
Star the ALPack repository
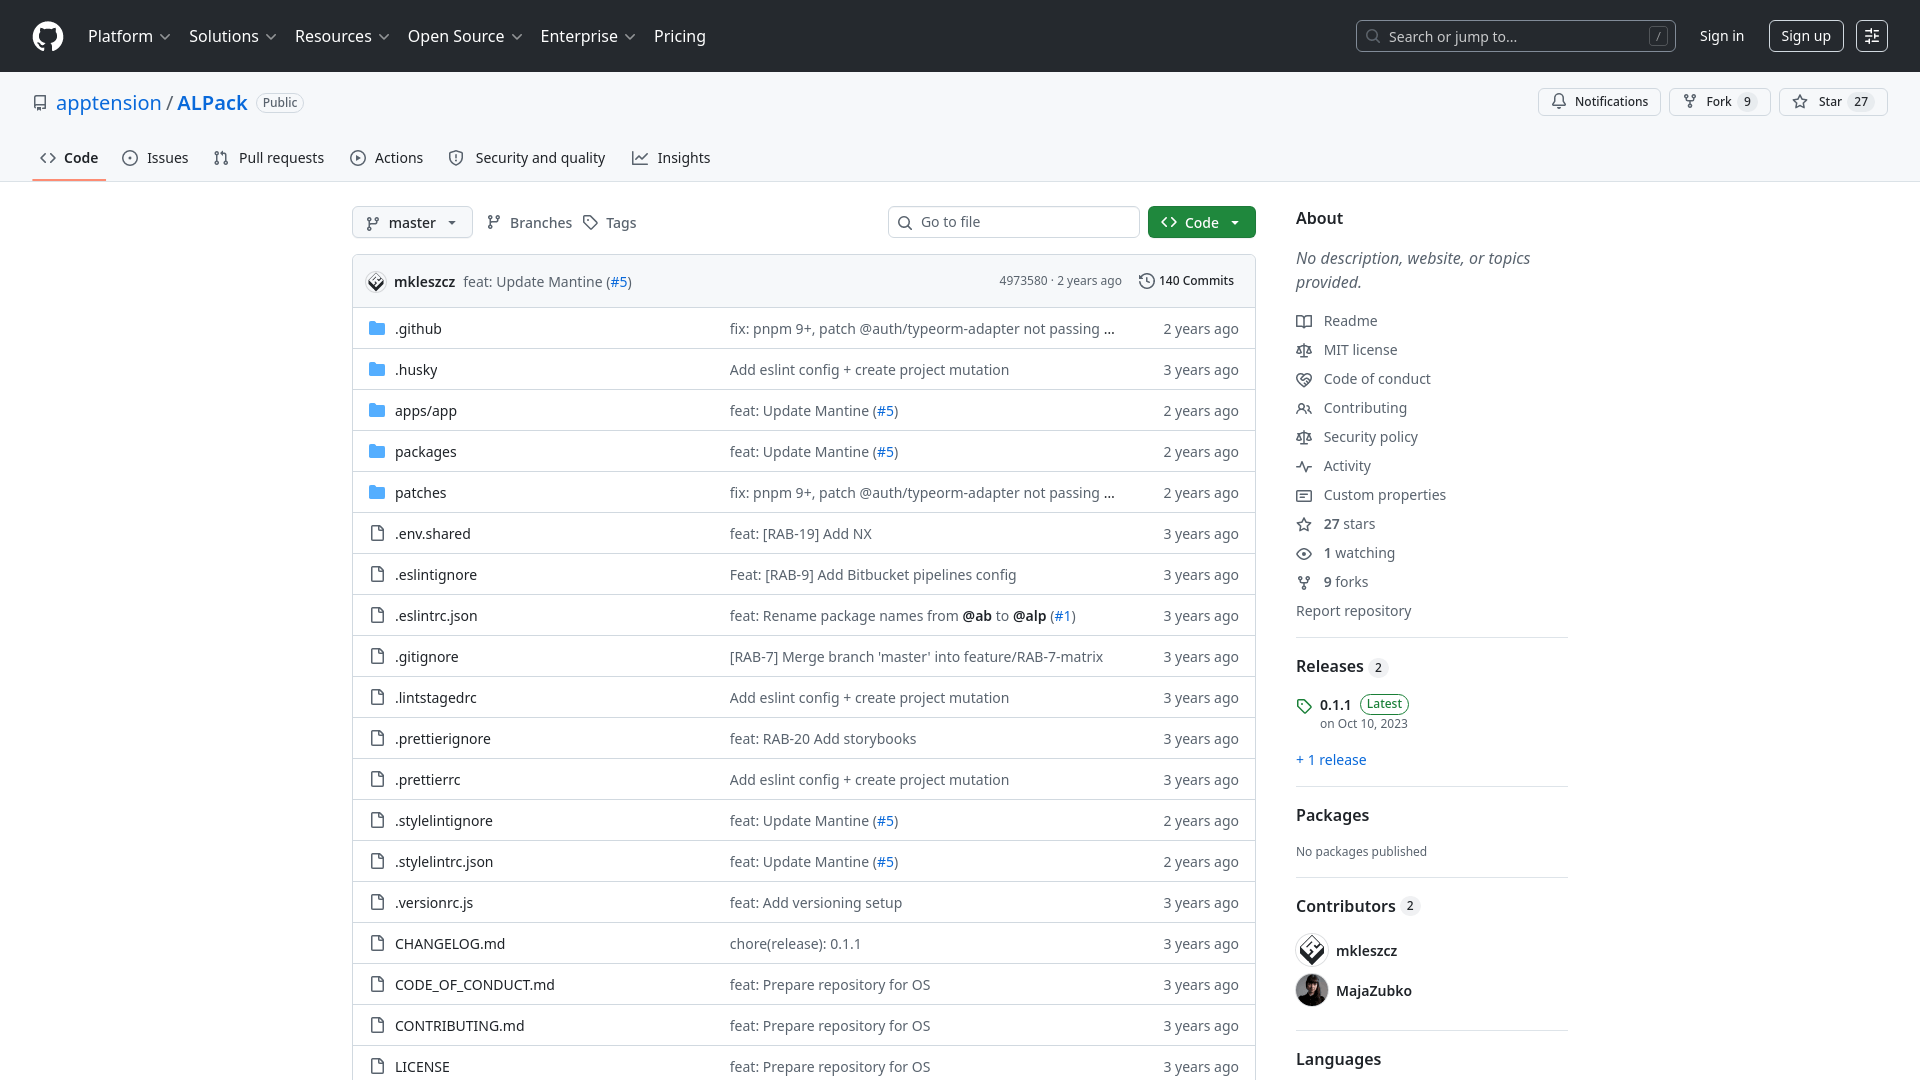[1833, 102]
